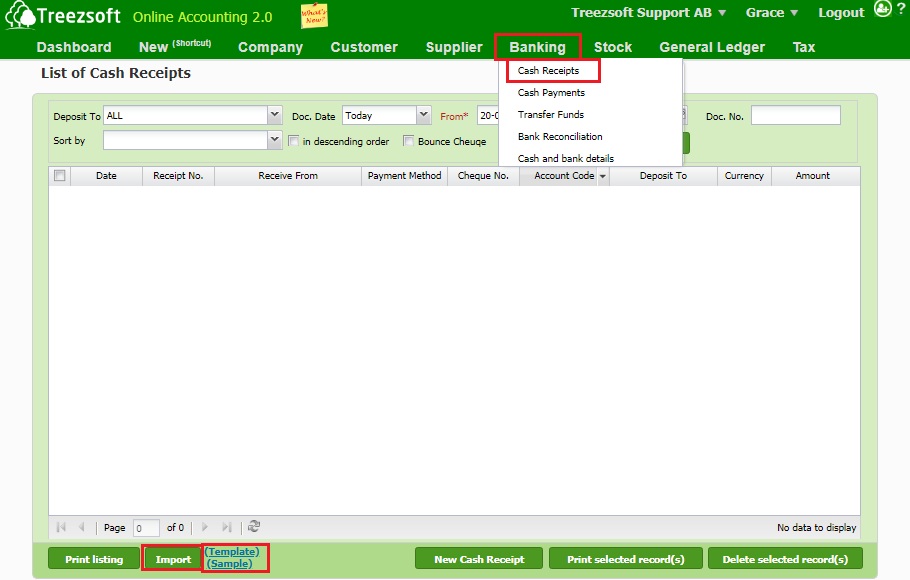The height and width of the screenshot is (580, 910).
Task: Go to next page in pager
Action: click(x=206, y=527)
